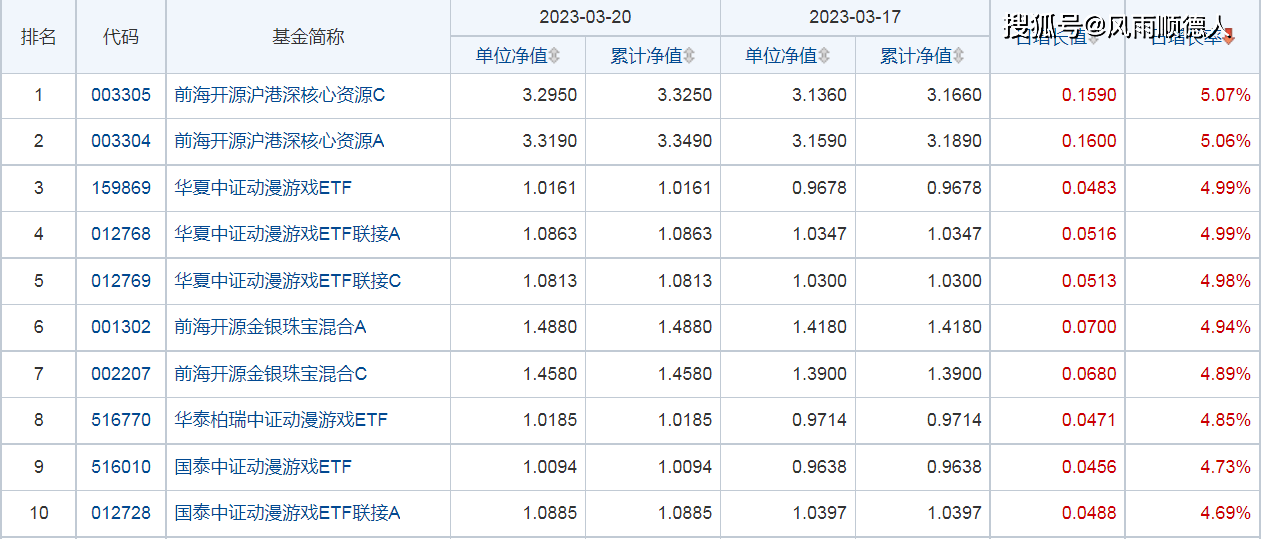Open 前海开源沪港深核心资源A fund link

pos(279,141)
